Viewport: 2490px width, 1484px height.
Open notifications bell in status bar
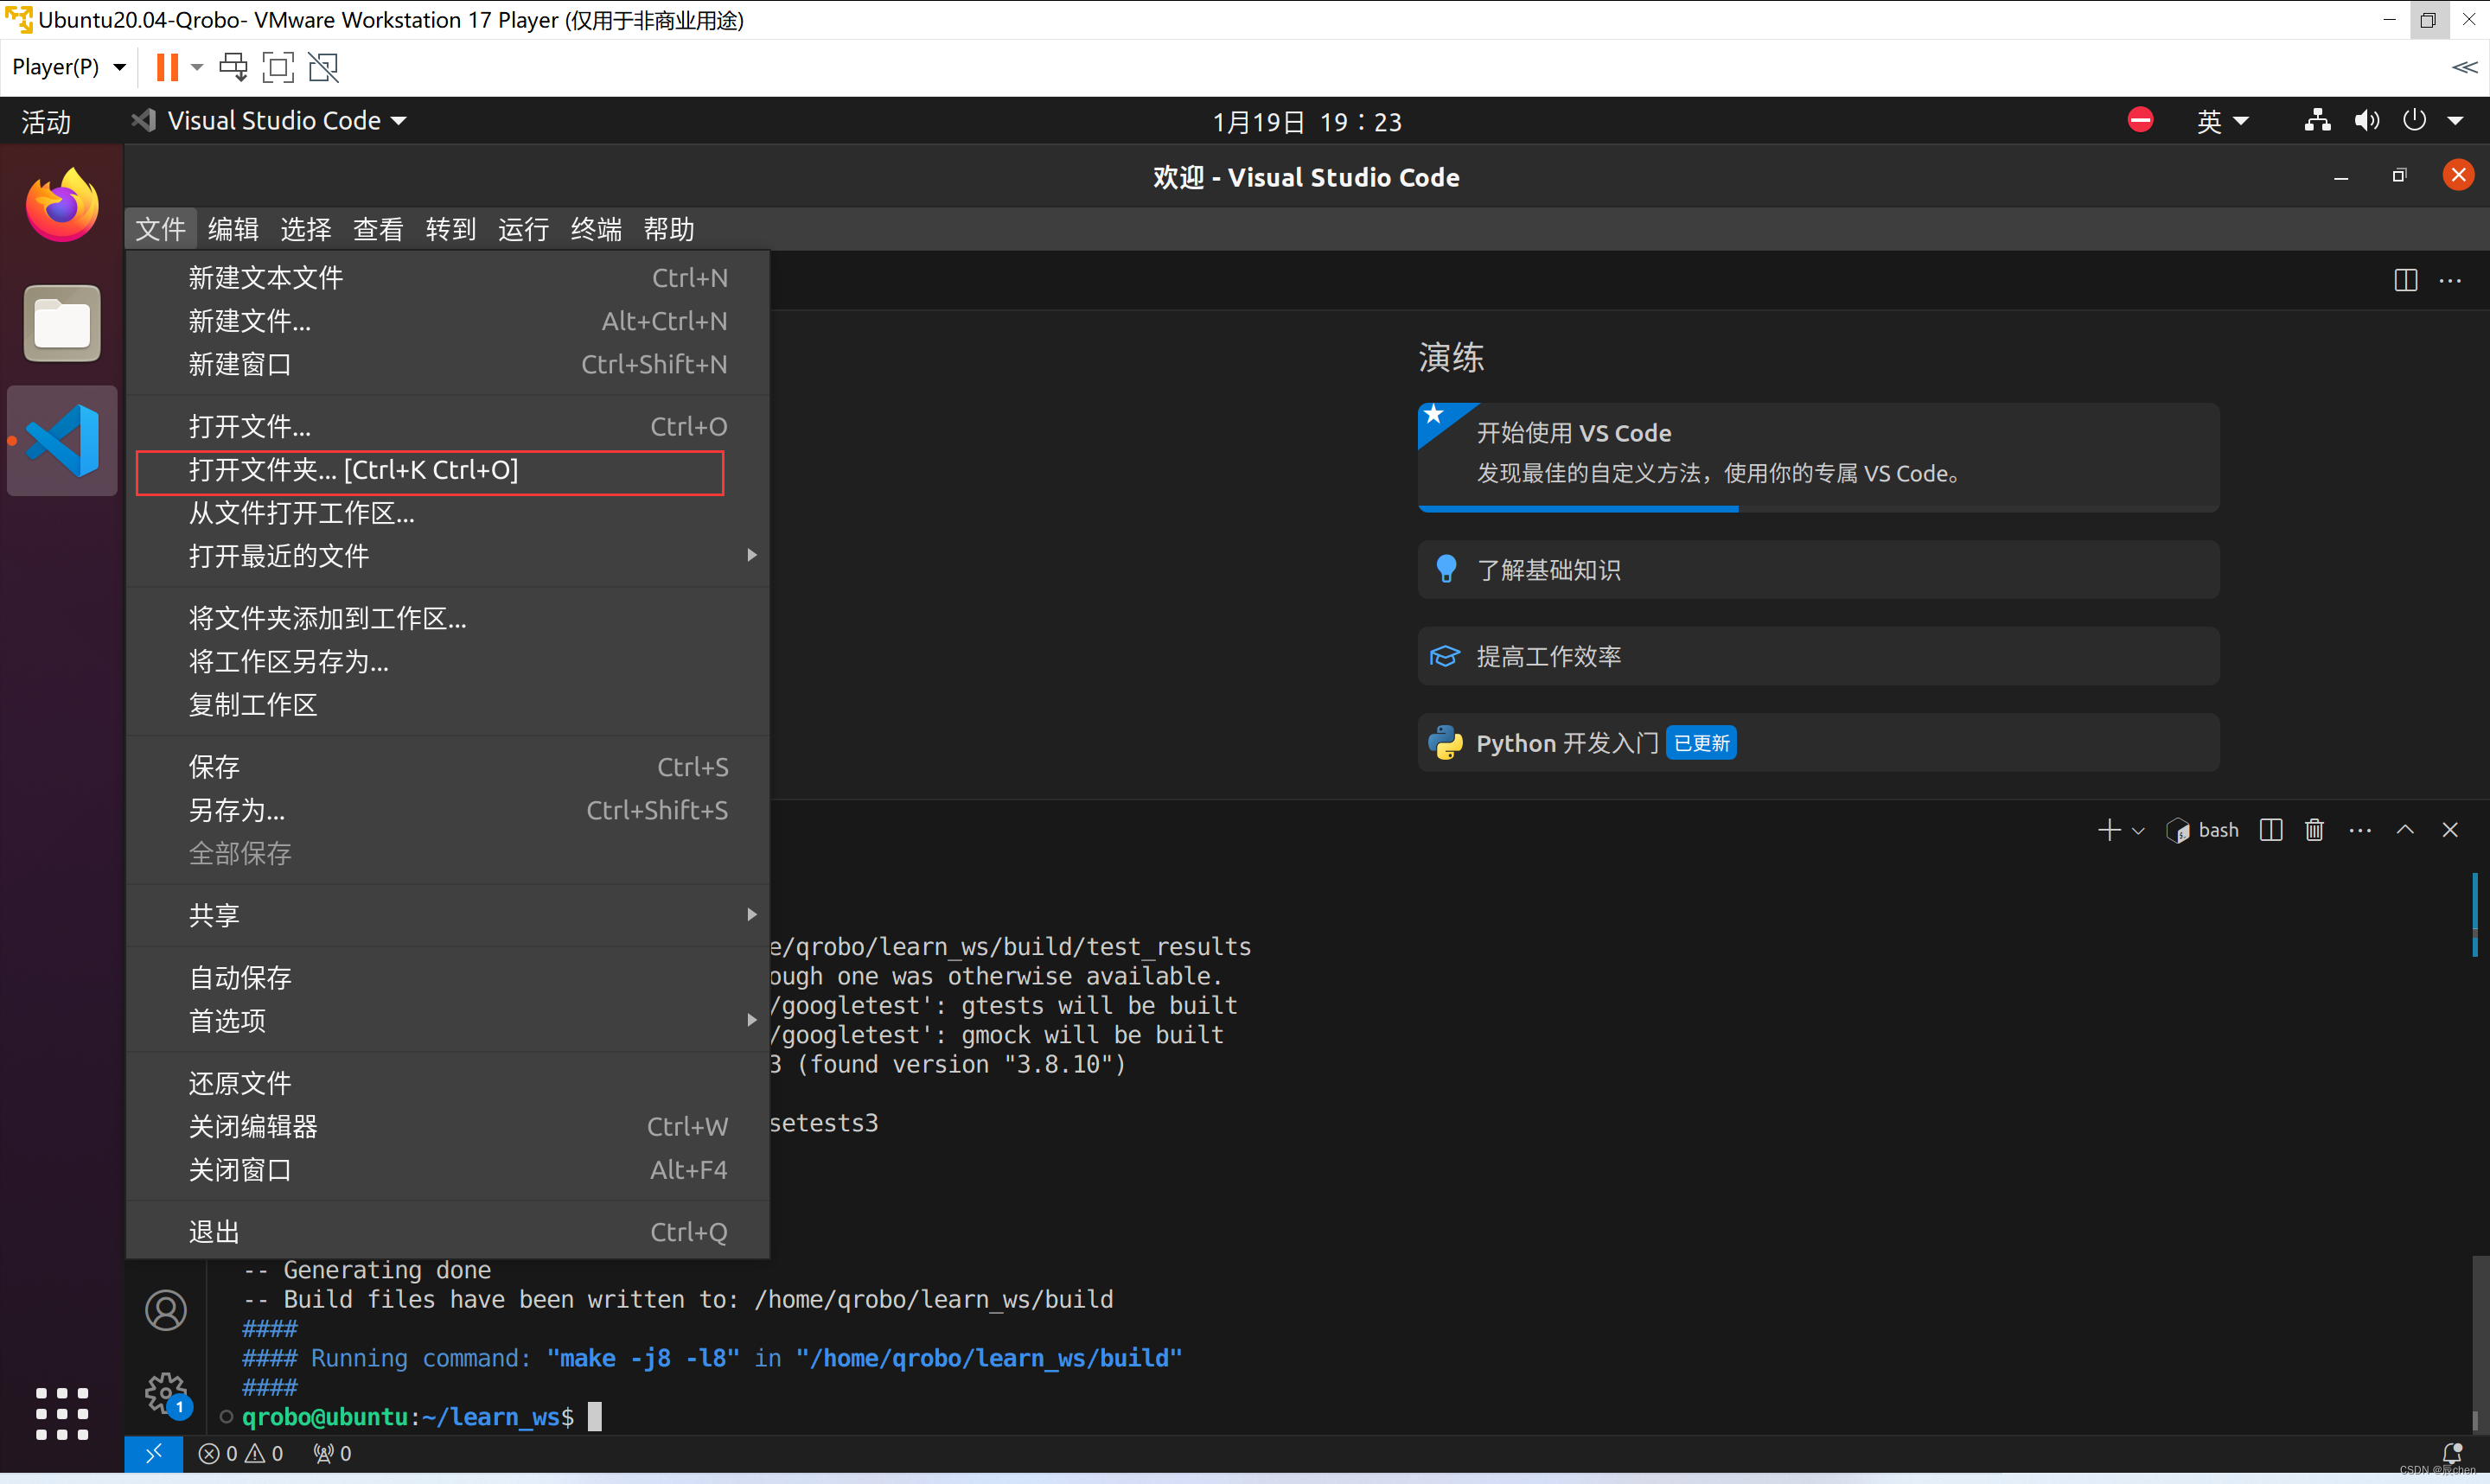2452,1453
